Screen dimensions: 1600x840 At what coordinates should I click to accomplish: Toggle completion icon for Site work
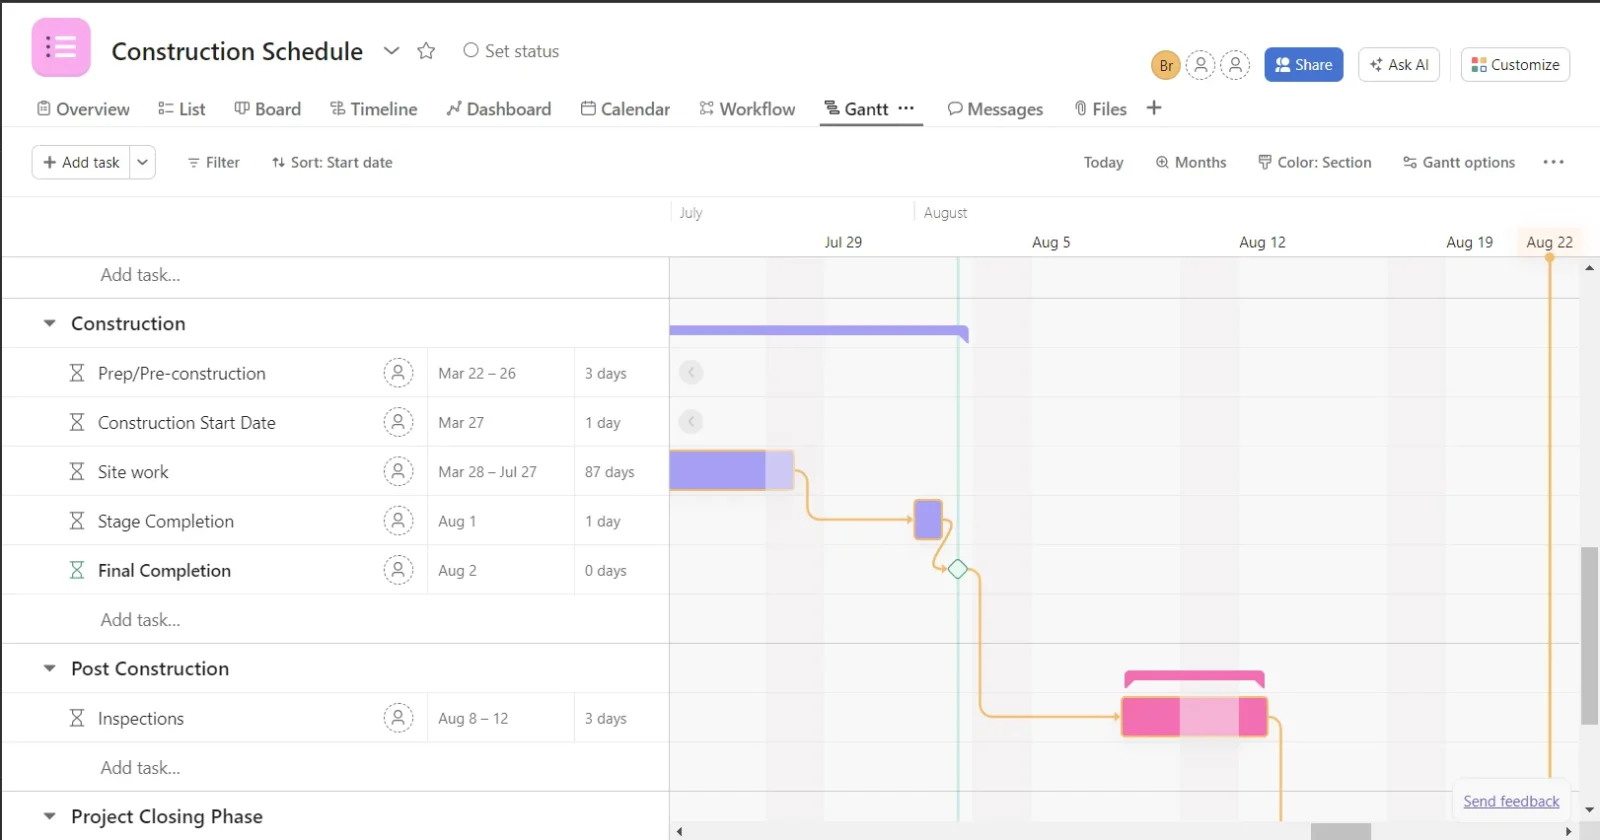pyautogui.click(x=77, y=471)
